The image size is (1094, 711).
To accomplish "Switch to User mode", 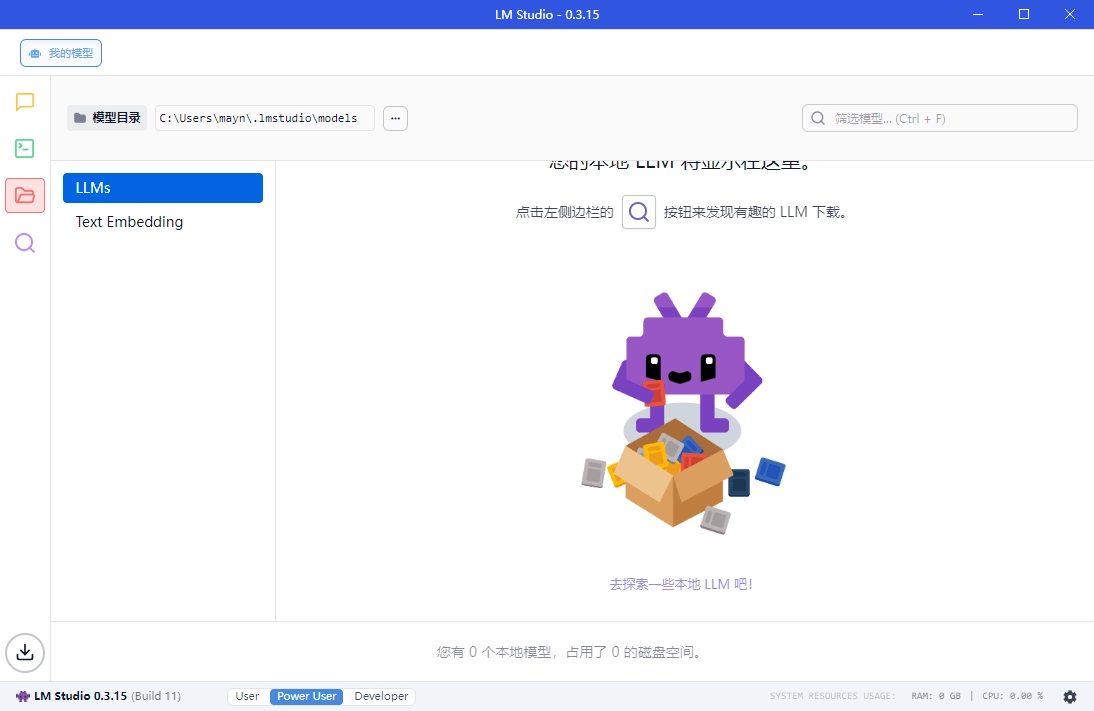I will 247,696.
